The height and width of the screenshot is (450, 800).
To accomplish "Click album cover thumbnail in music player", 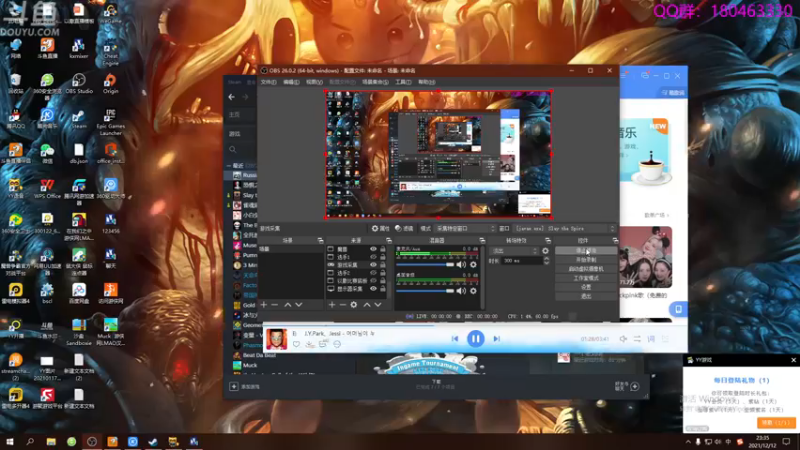I will [x=276, y=339].
